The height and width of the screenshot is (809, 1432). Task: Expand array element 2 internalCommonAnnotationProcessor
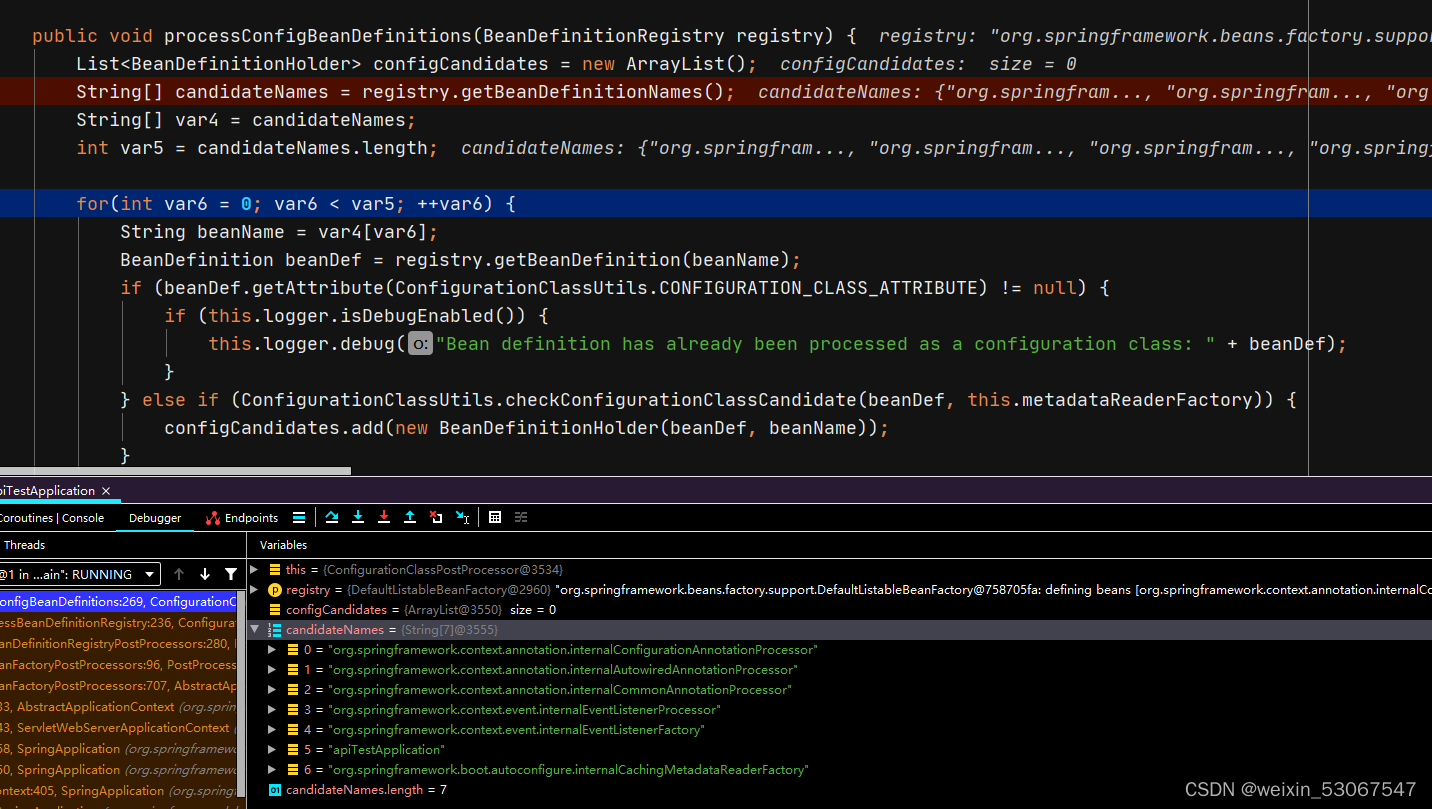[x=273, y=690]
